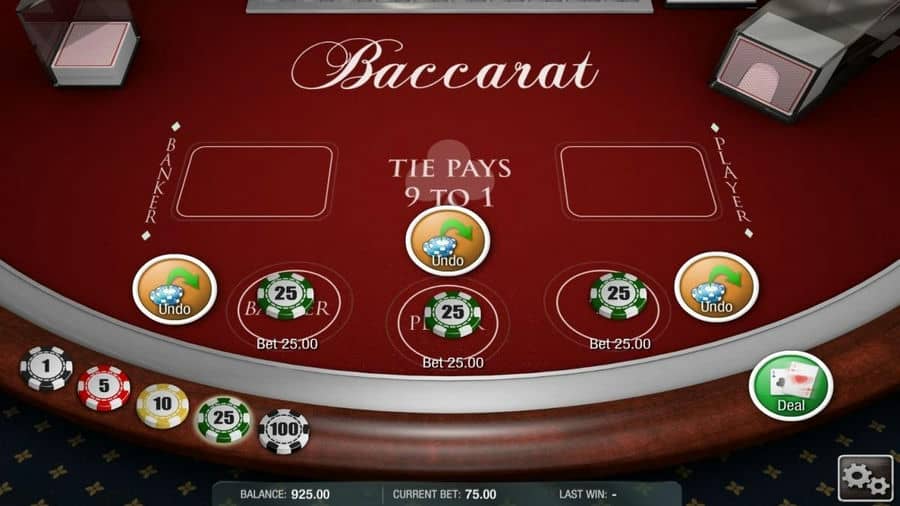900x506 pixels.
Task: Choose the green 25 value chip
Action: click(224, 419)
